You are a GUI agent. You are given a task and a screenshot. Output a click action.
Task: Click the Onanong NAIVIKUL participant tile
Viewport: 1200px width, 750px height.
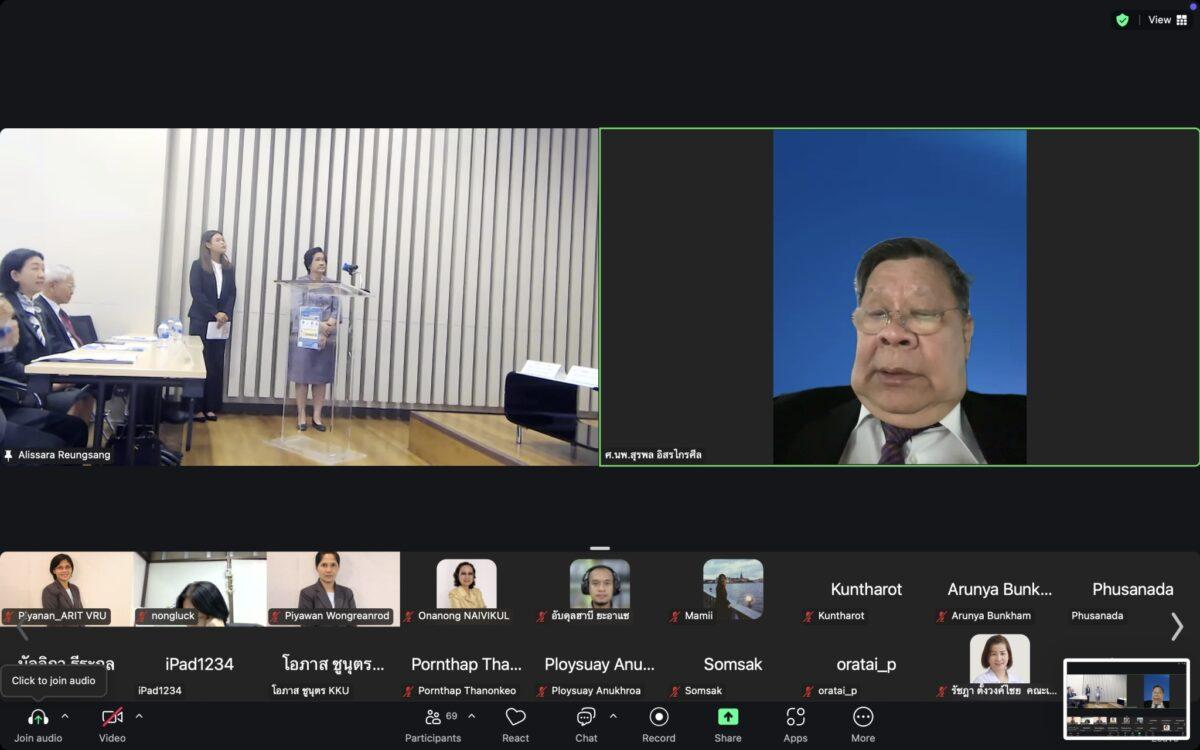pos(466,589)
